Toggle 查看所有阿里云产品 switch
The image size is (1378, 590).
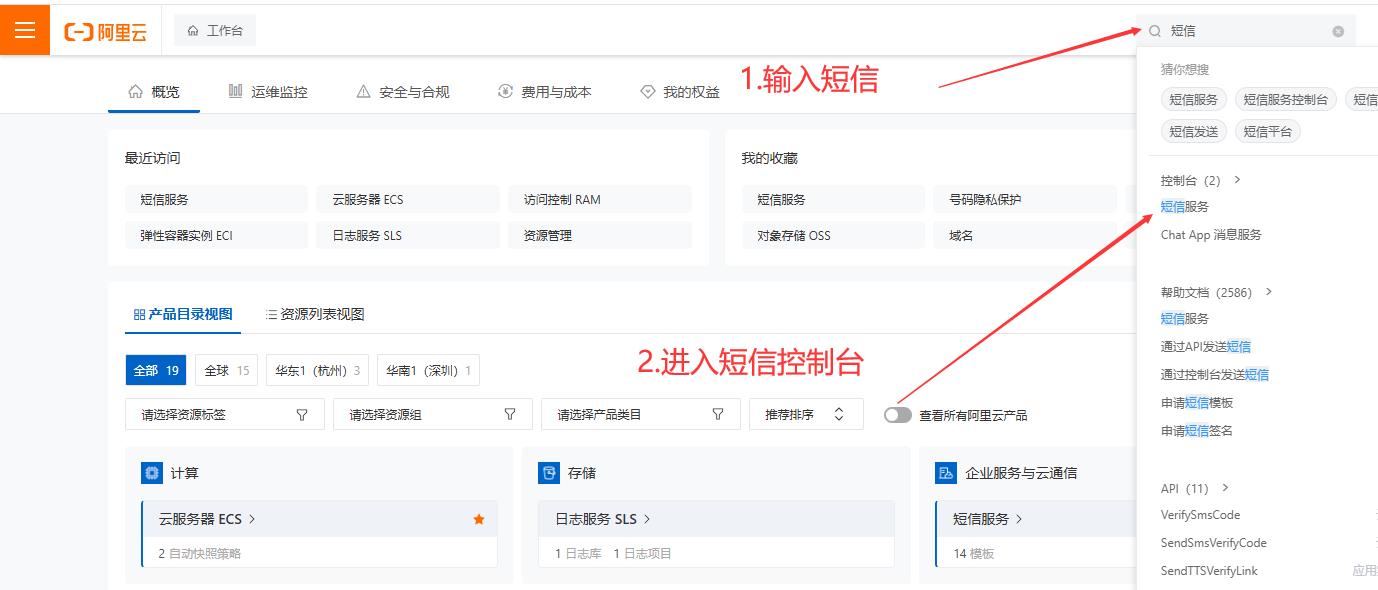click(x=898, y=415)
